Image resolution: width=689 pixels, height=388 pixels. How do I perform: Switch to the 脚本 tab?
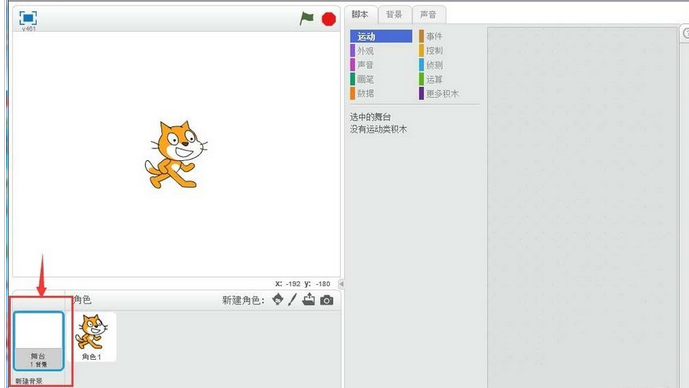pyautogui.click(x=360, y=15)
